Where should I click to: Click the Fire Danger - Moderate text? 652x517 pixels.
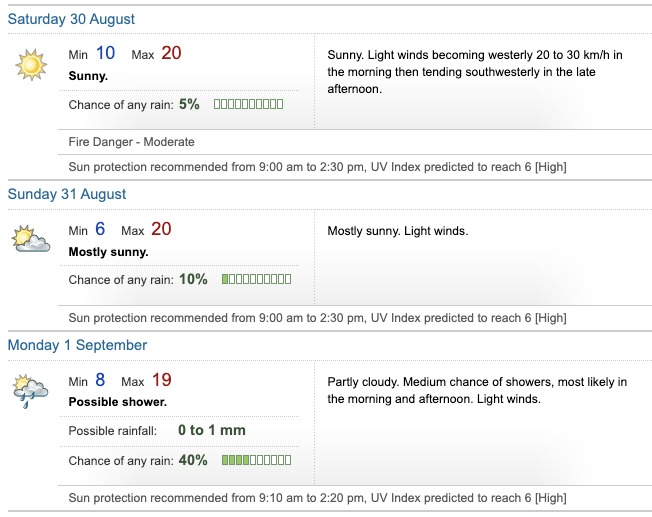pos(131,142)
